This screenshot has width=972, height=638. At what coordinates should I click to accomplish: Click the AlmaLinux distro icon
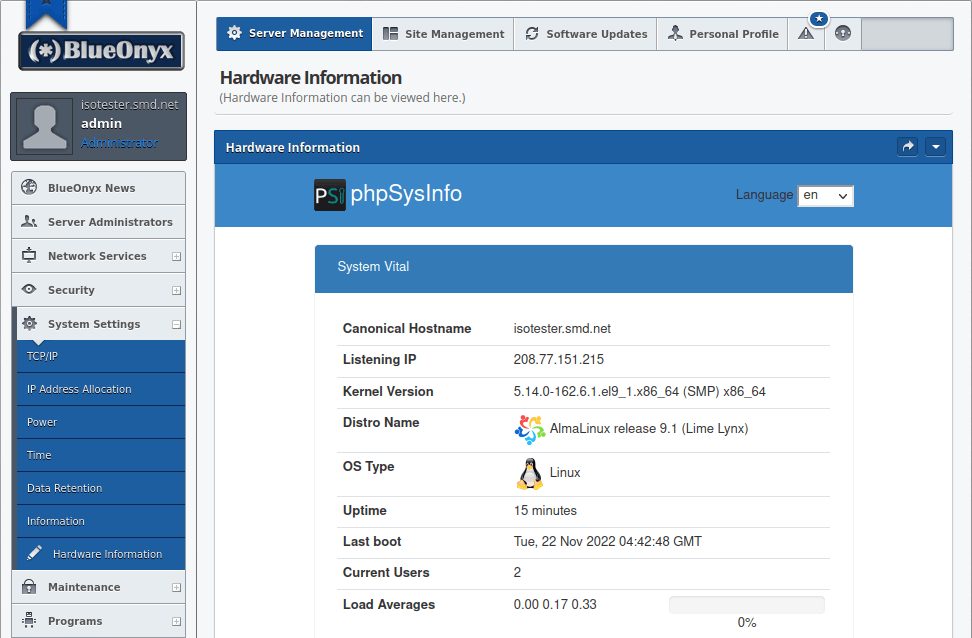click(529, 429)
